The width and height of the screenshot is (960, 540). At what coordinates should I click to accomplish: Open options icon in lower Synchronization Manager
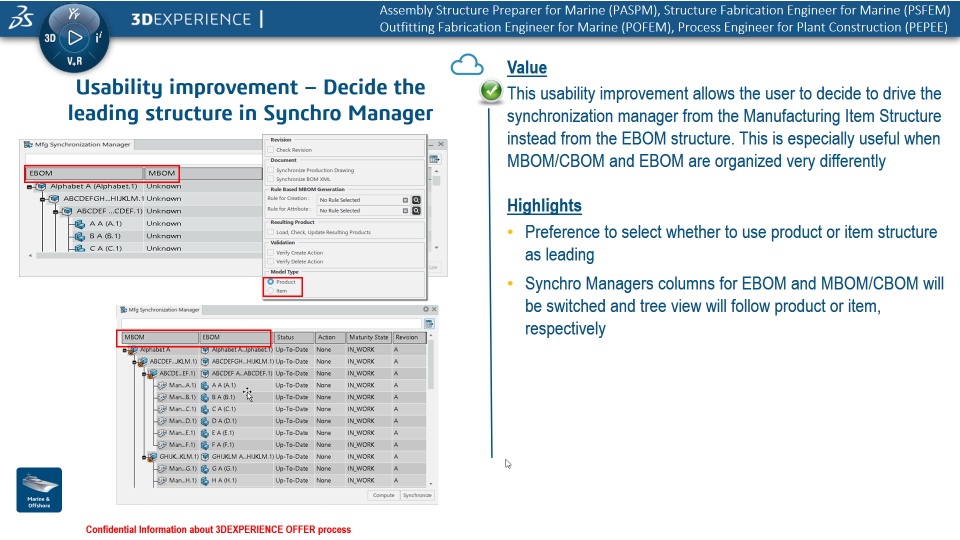click(429, 324)
